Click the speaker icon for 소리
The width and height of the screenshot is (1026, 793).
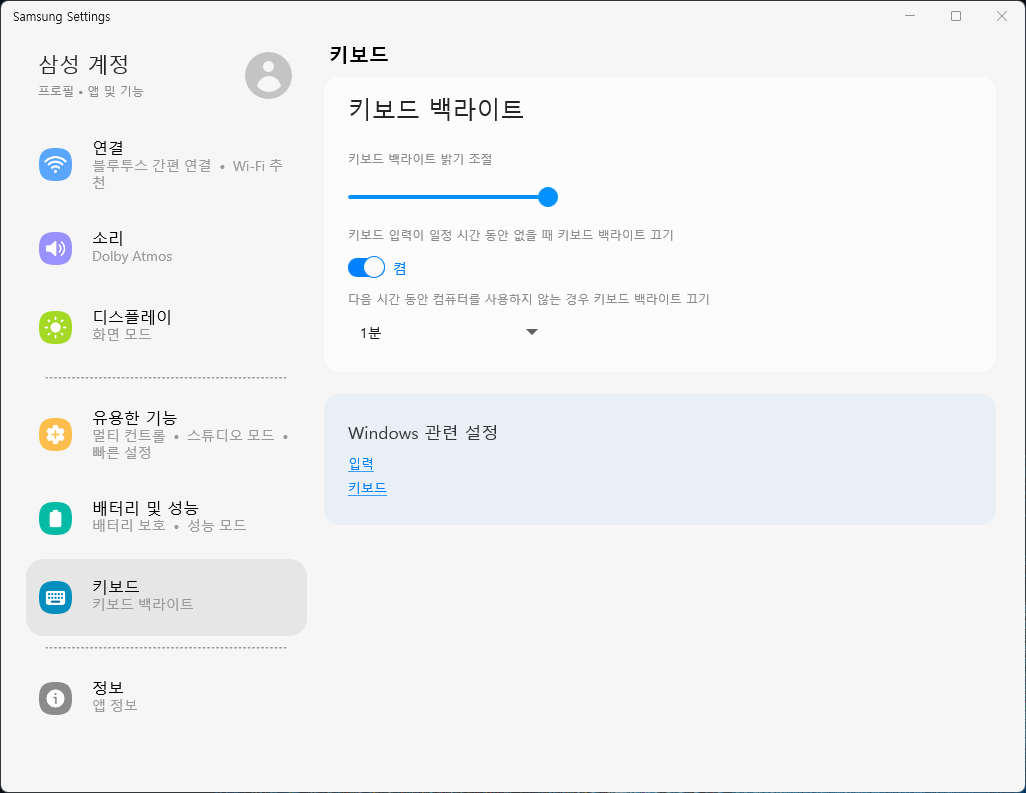pyautogui.click(x=55, y=248)
